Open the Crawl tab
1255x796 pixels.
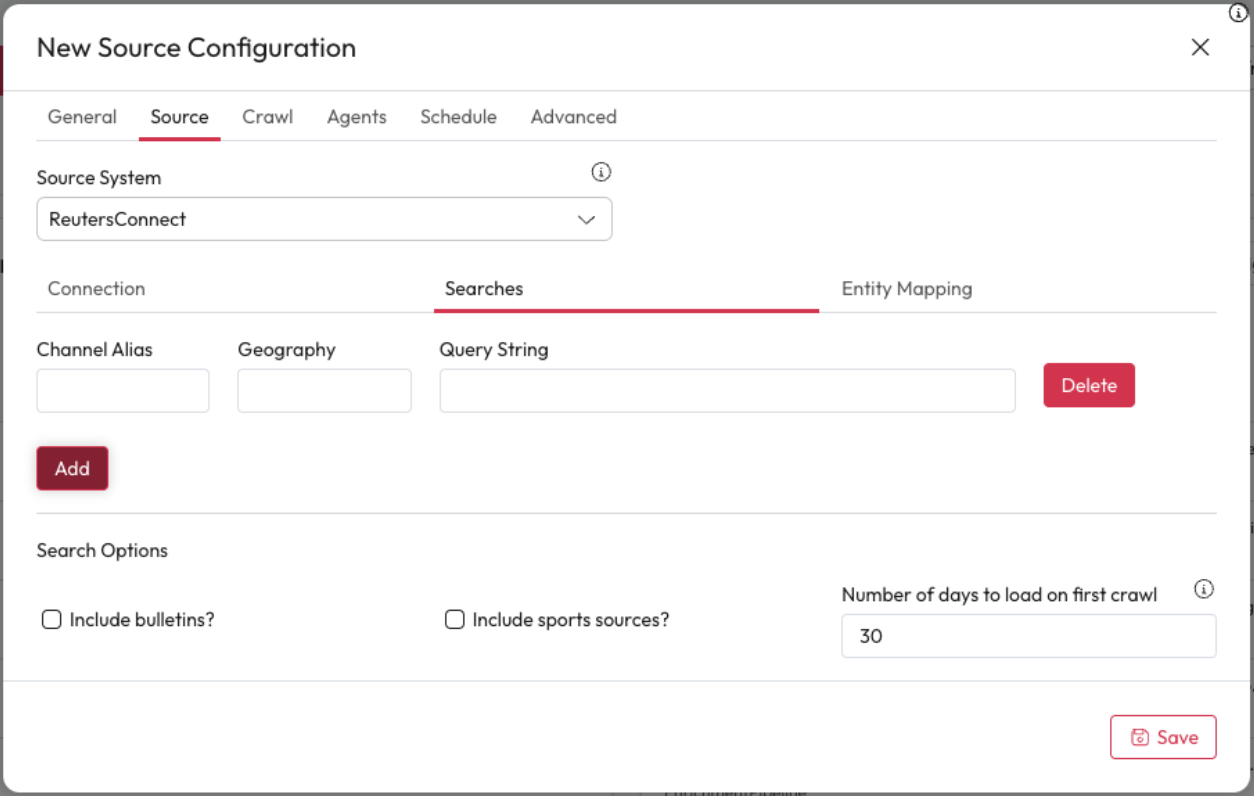(x=267, y=117)
